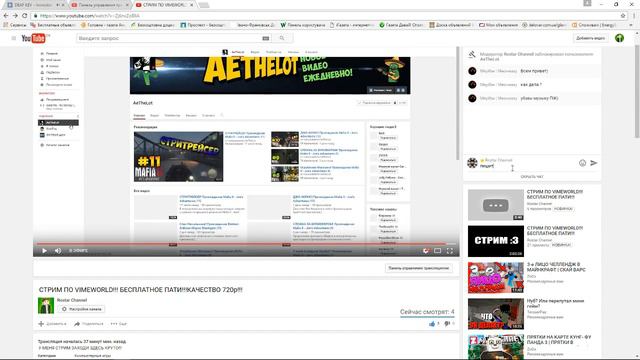Reload the page with refresh icon

[24, 16]
